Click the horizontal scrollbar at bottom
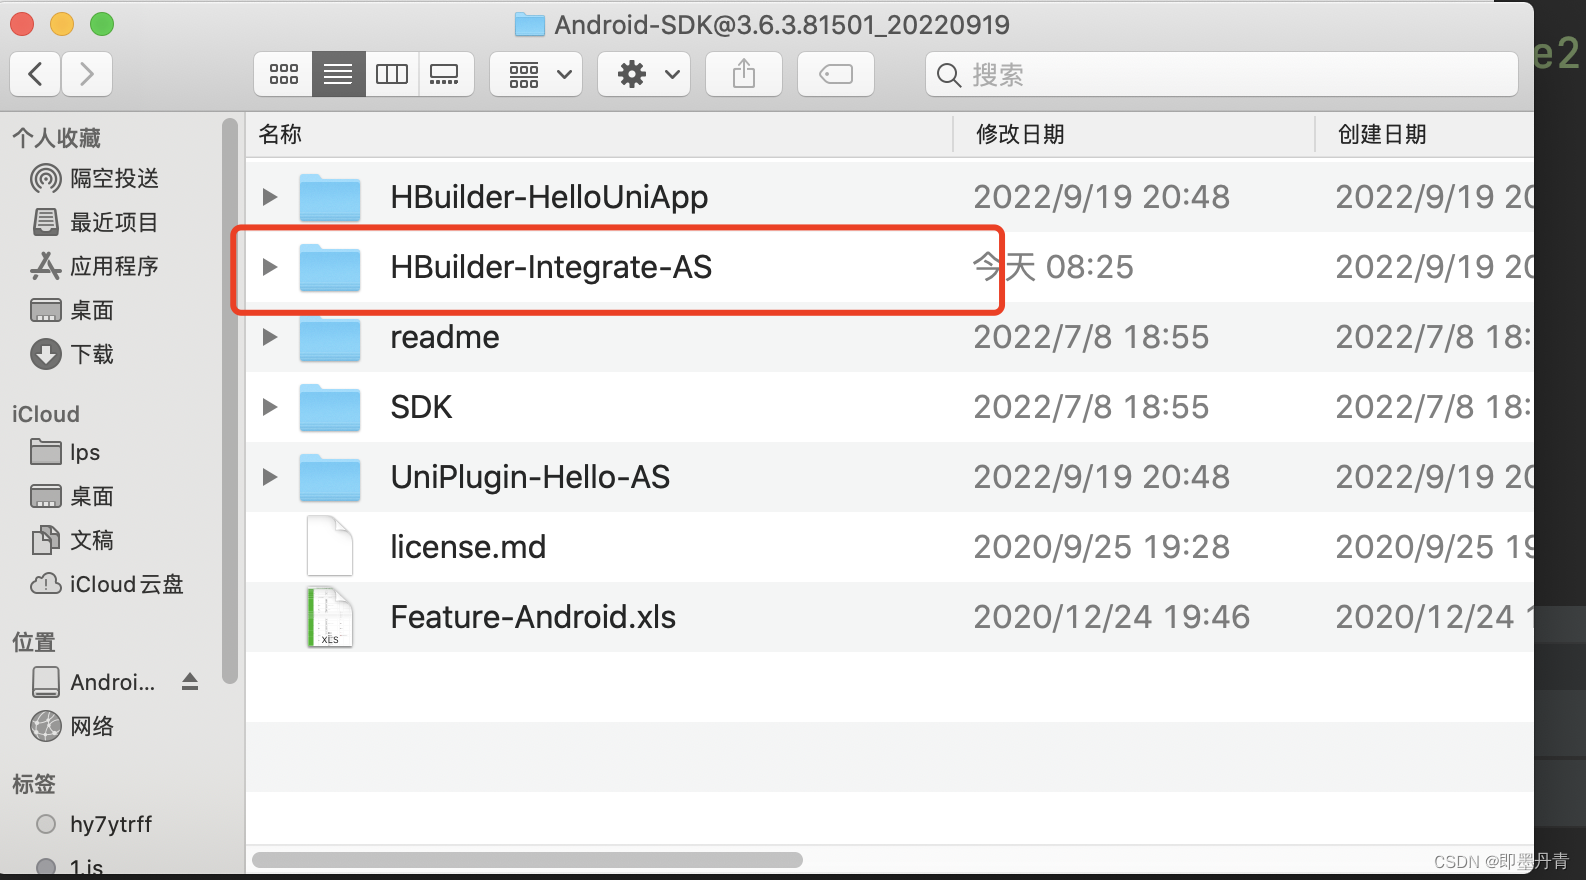The image size is (1586, 880). (x=527, y=860)
